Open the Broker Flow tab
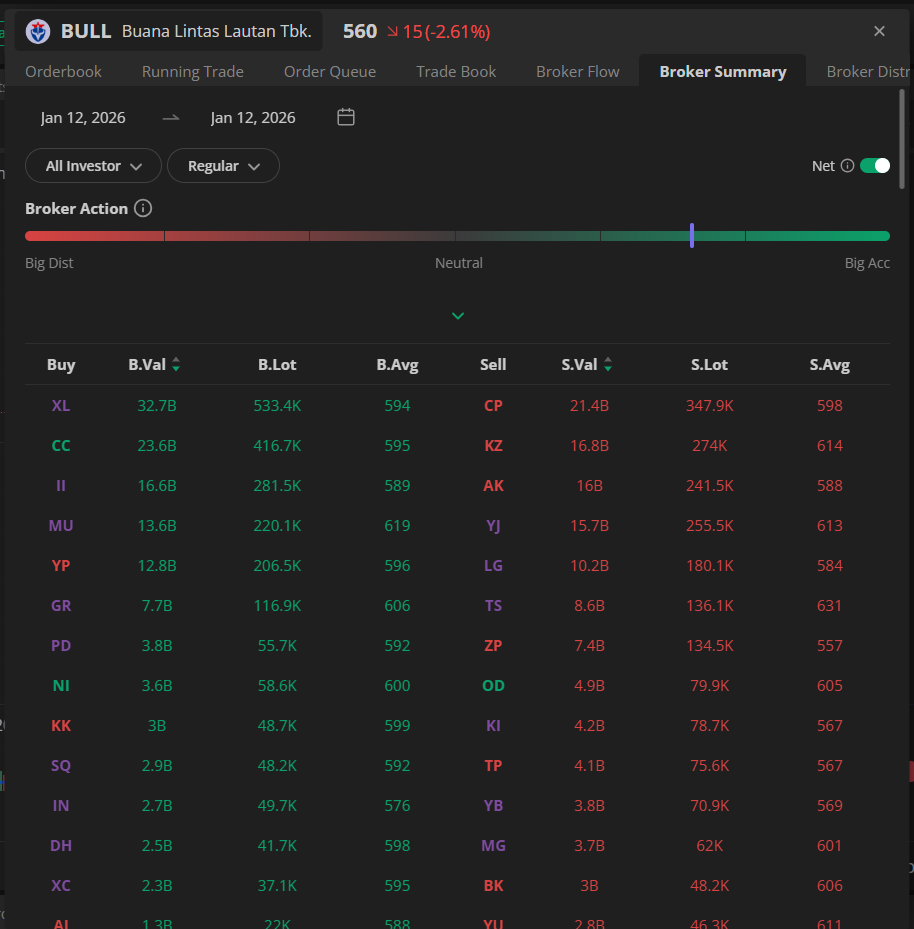This screenshot has height=929, width=914. click(x=577, y=71)
